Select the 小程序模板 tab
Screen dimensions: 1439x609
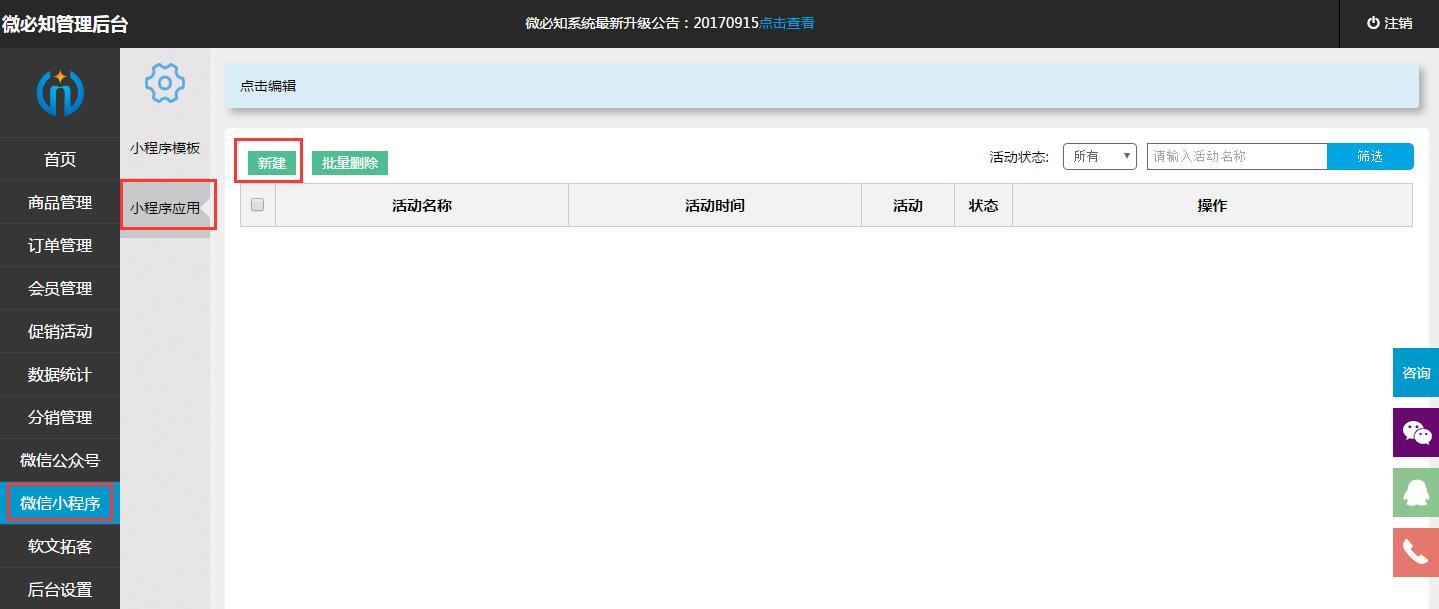(x=165, y=148)
